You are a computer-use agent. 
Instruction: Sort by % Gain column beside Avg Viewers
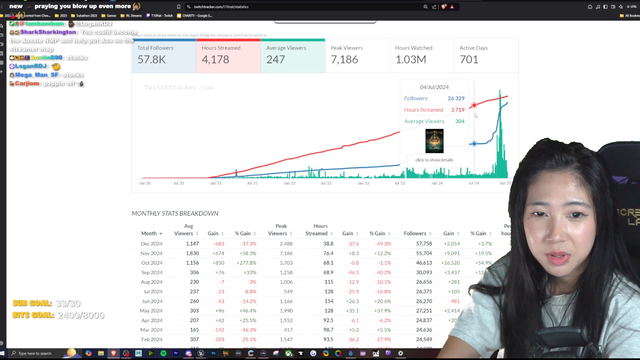tap(245, 233)
